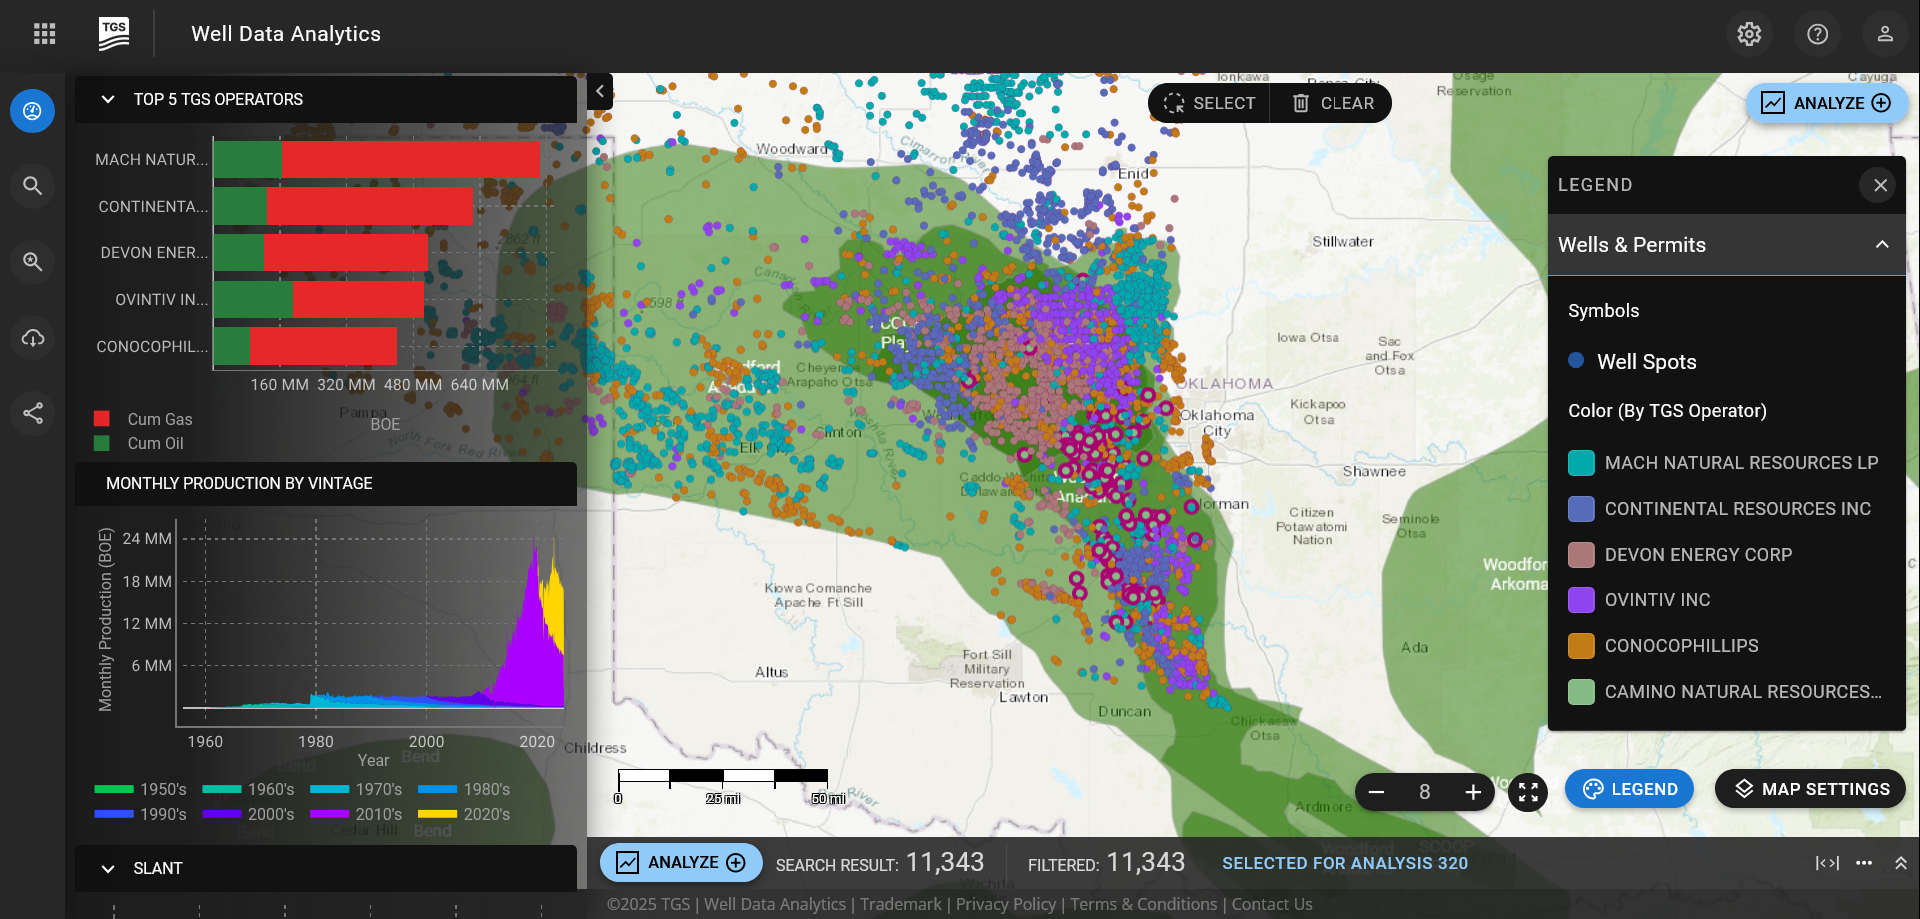Open the Privacy Policy link
The height and width of the screenshot is (919, 1920).
(1005, 904)
